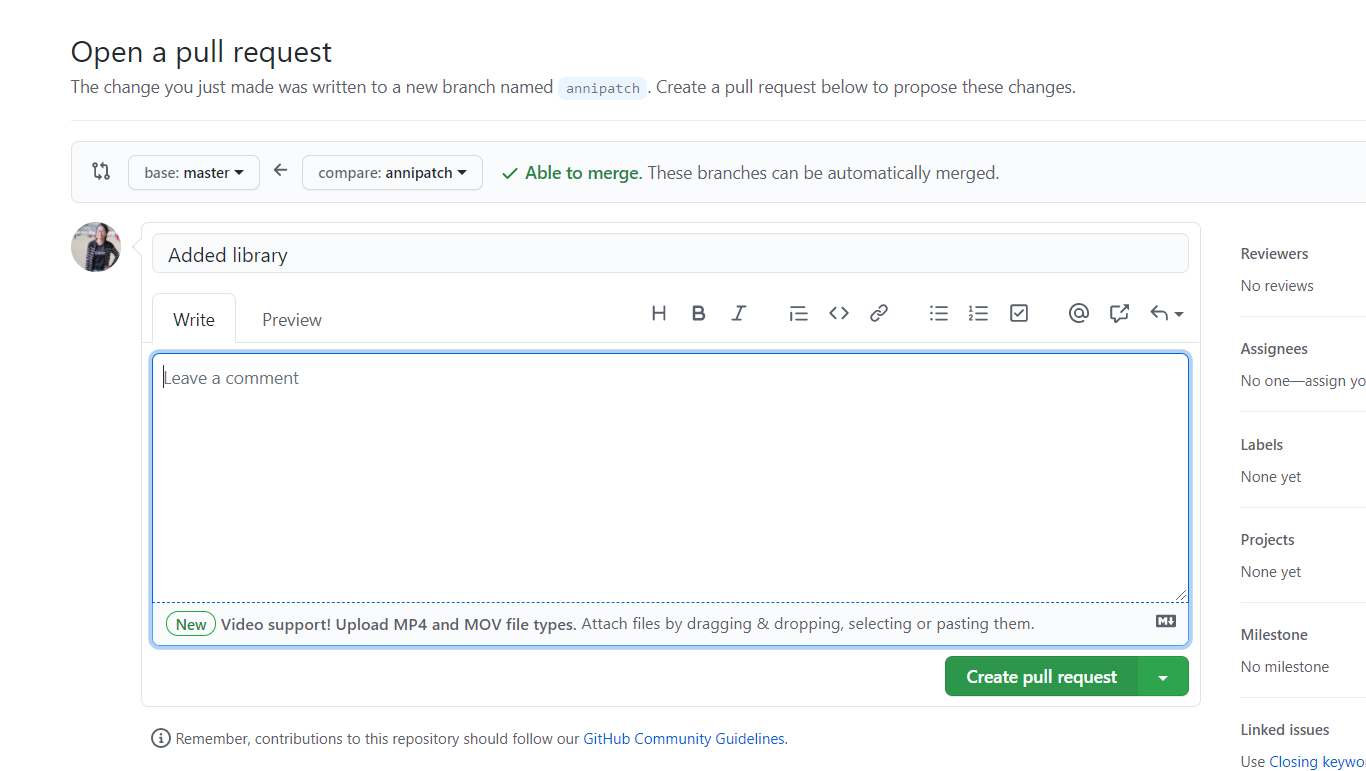
Task: Add a hyperlink via link icon
Action: (879, 314)
